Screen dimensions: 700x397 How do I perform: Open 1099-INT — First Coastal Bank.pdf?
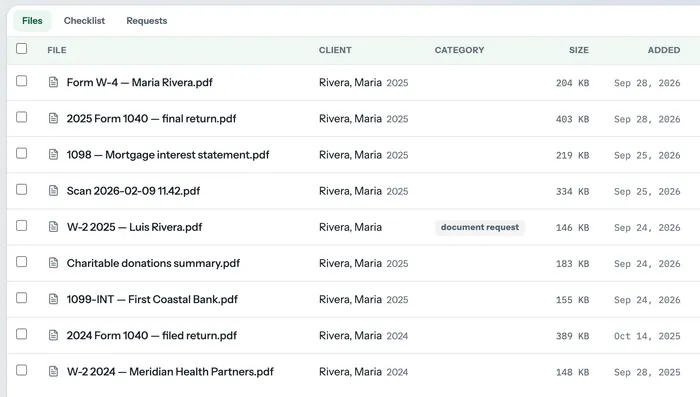[152, 300]
